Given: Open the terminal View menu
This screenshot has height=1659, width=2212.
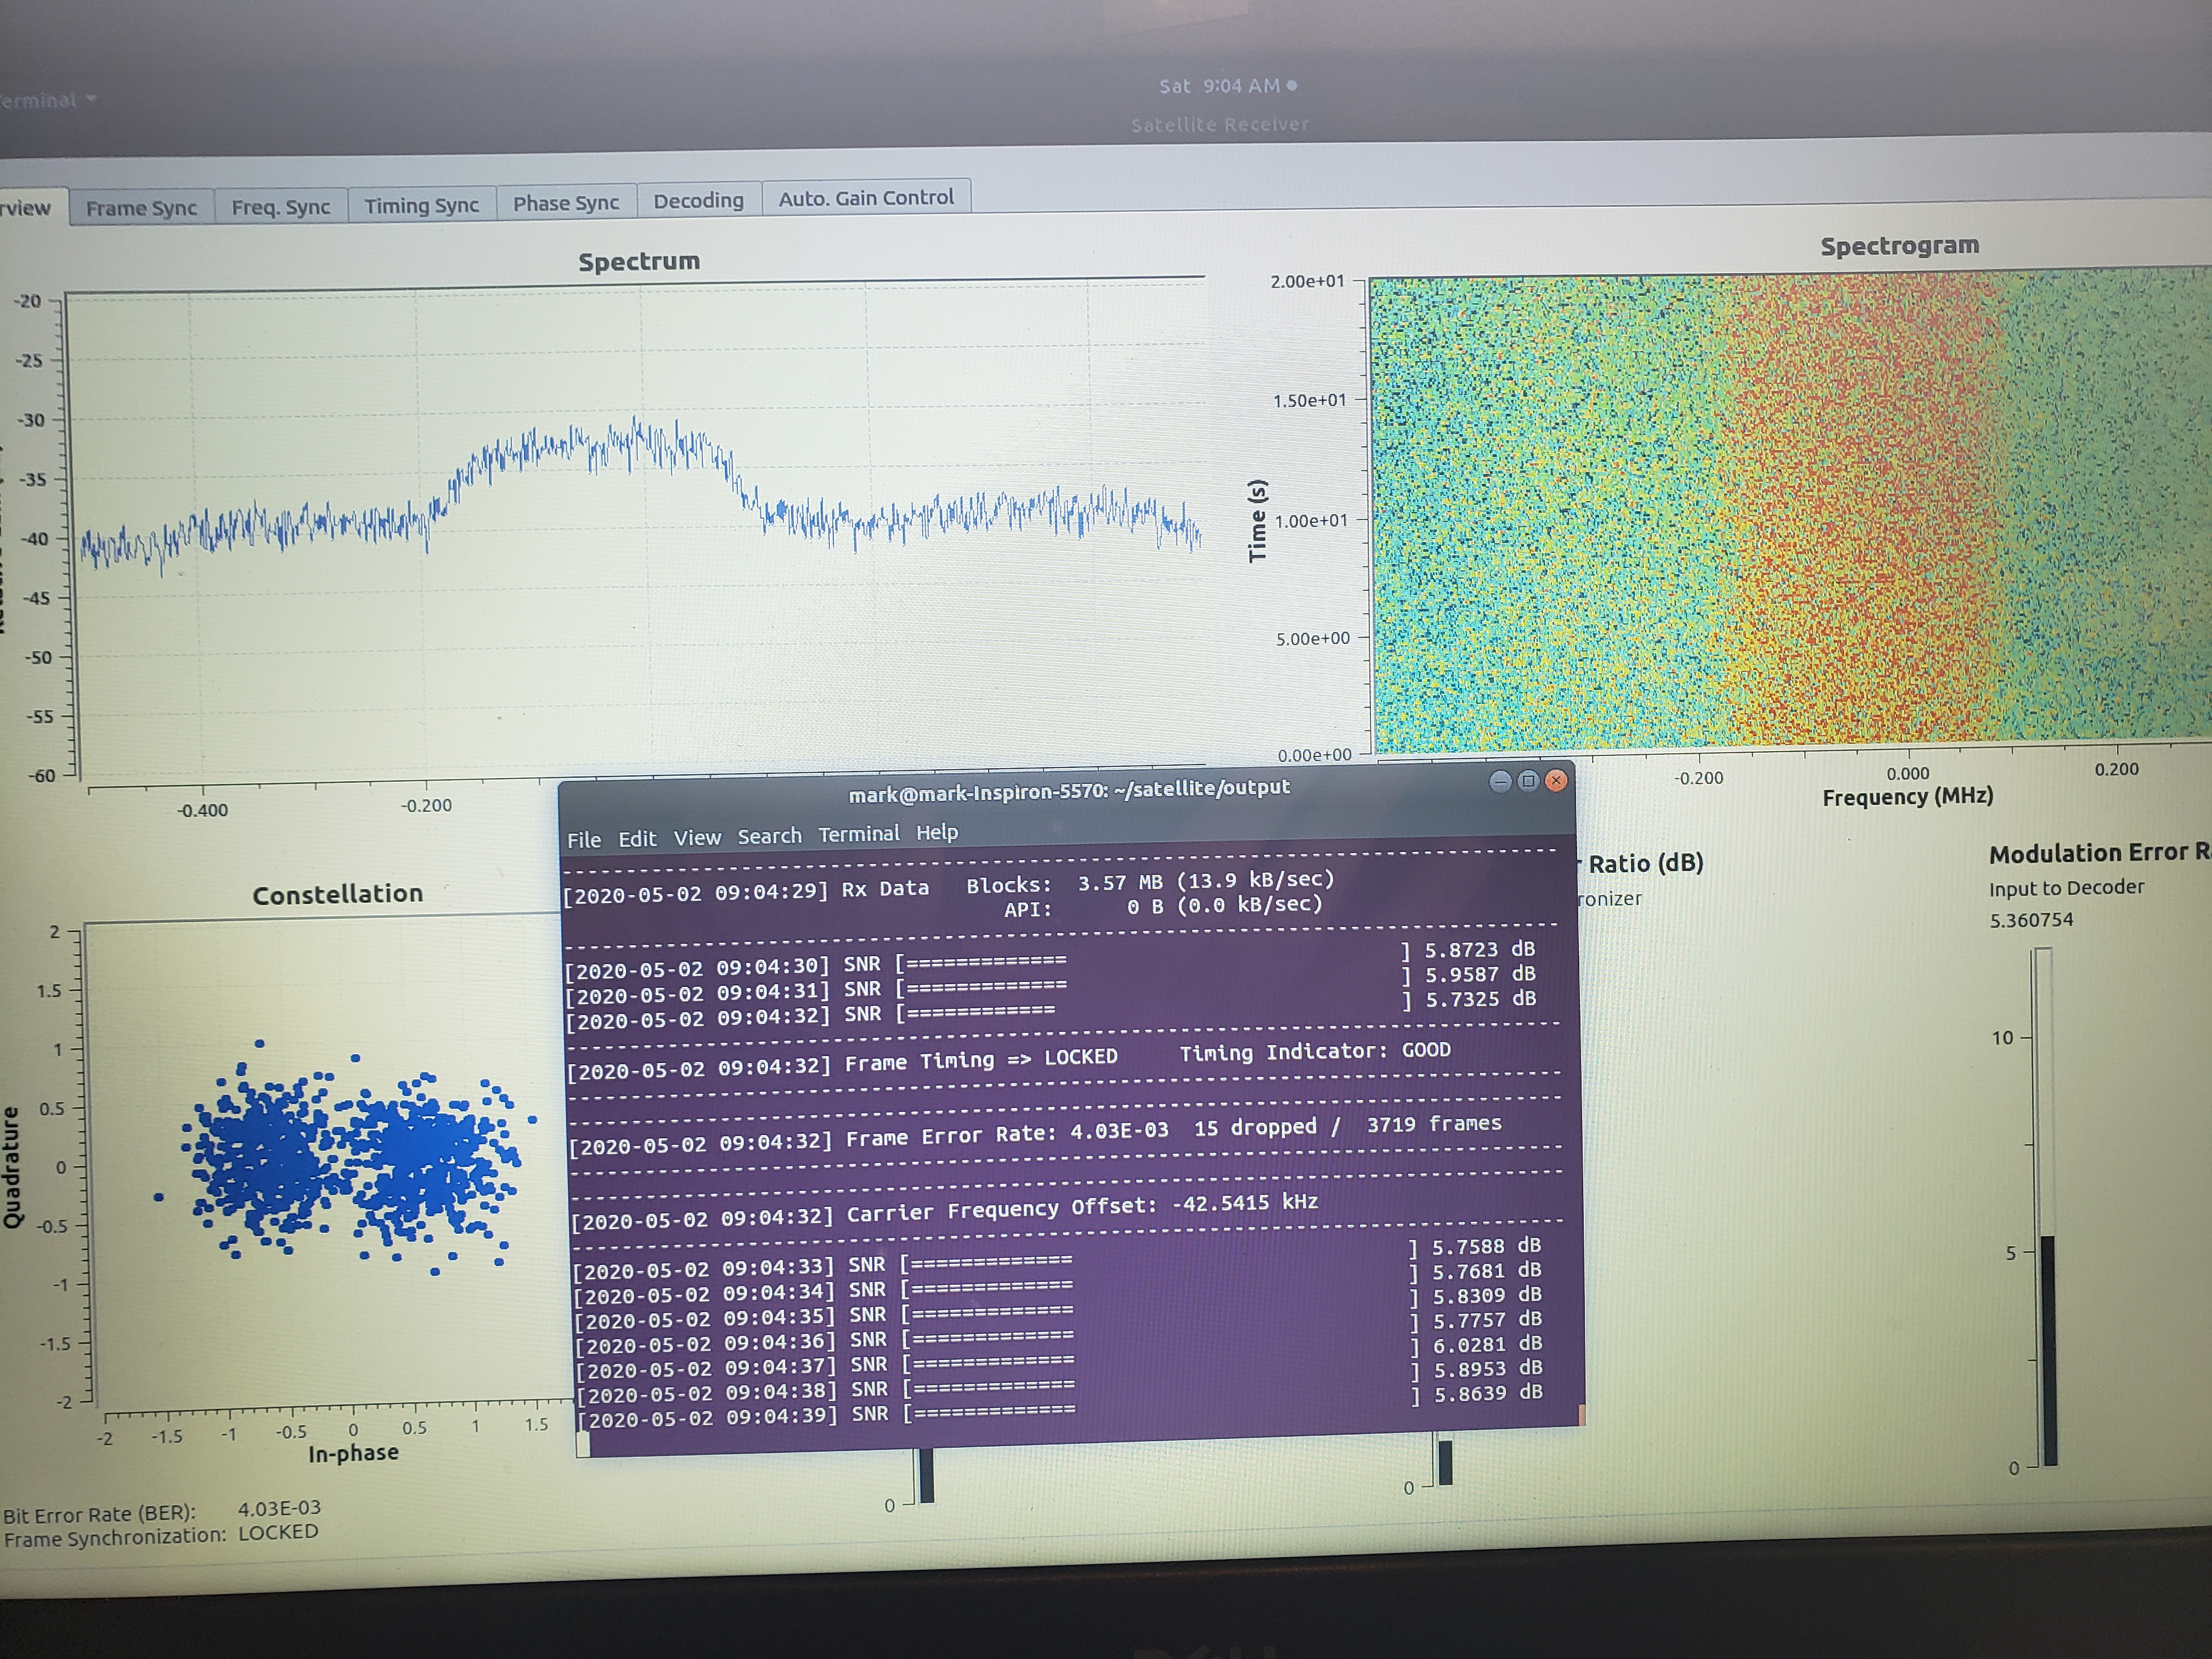Looking at the screenshot, I should tap(697, 838).
